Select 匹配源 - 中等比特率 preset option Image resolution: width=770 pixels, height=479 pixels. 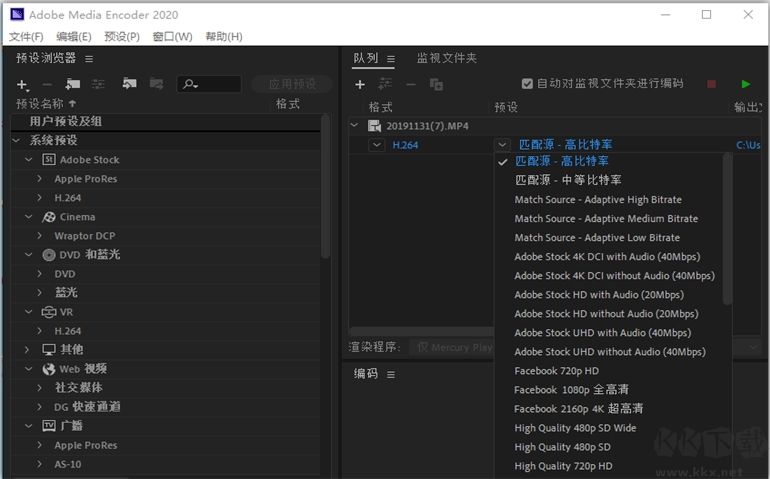(567, 180)
